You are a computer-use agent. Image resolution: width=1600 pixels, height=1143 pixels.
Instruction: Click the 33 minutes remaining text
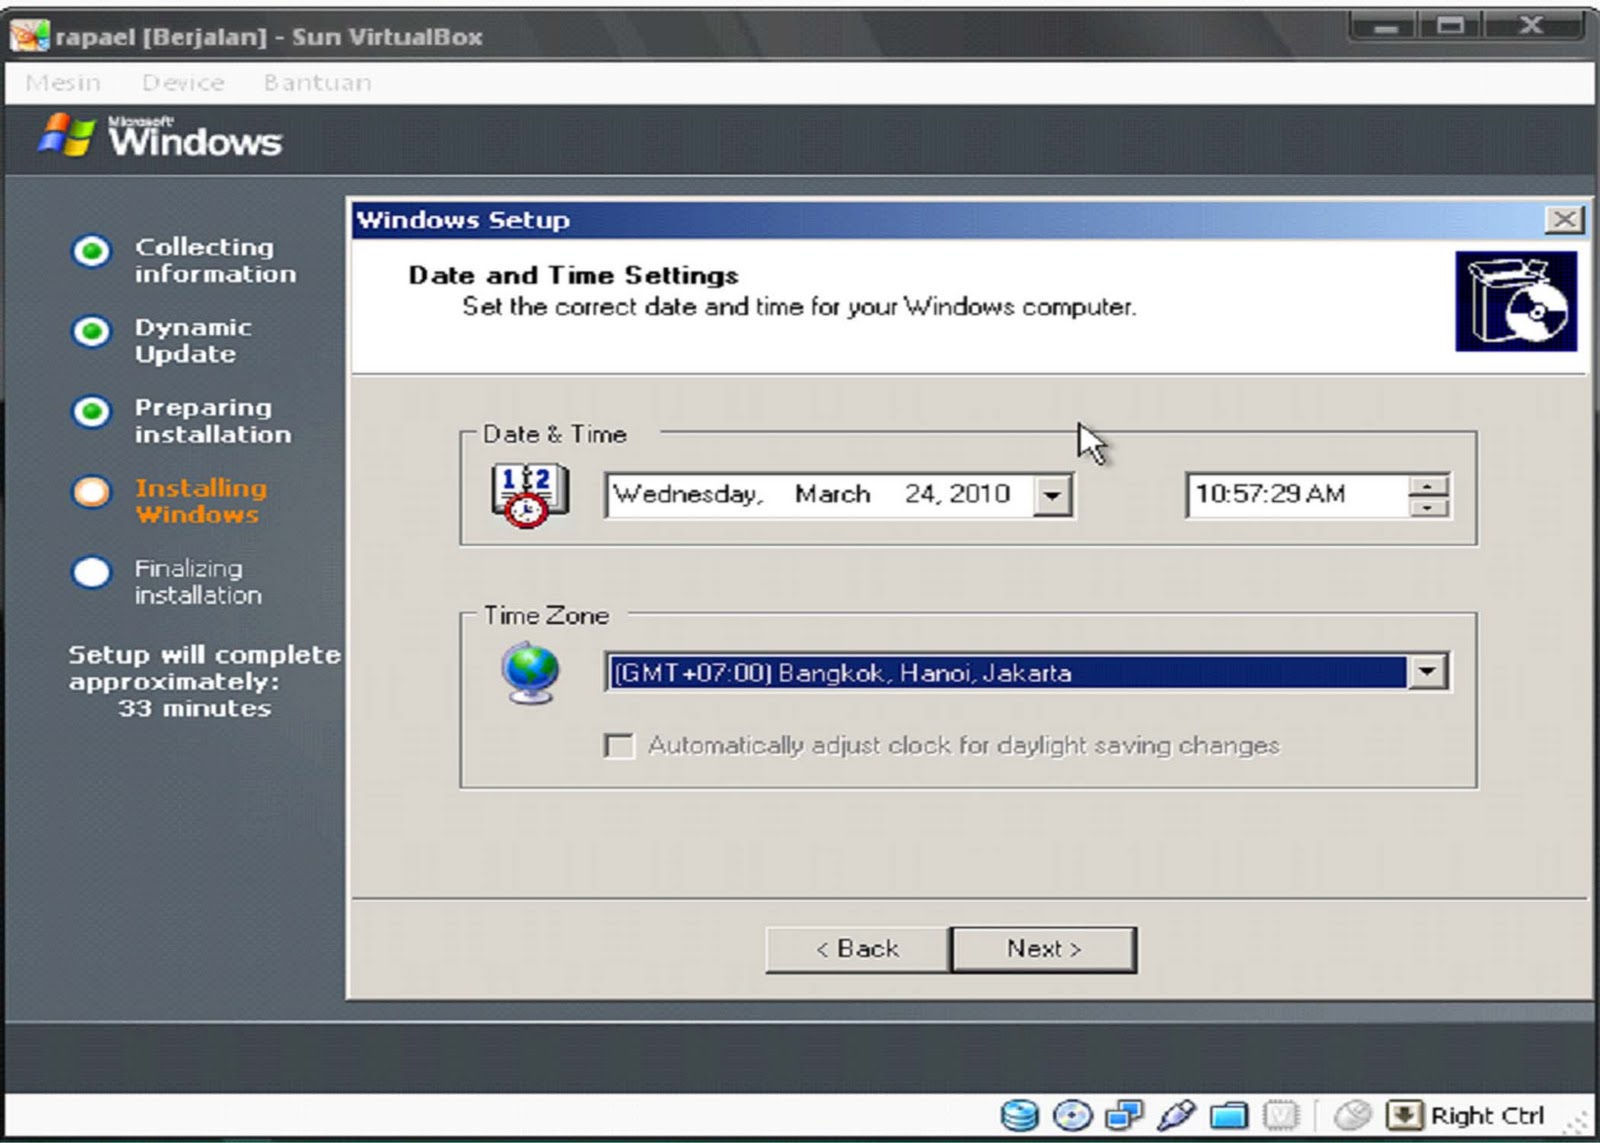point(194,708)
